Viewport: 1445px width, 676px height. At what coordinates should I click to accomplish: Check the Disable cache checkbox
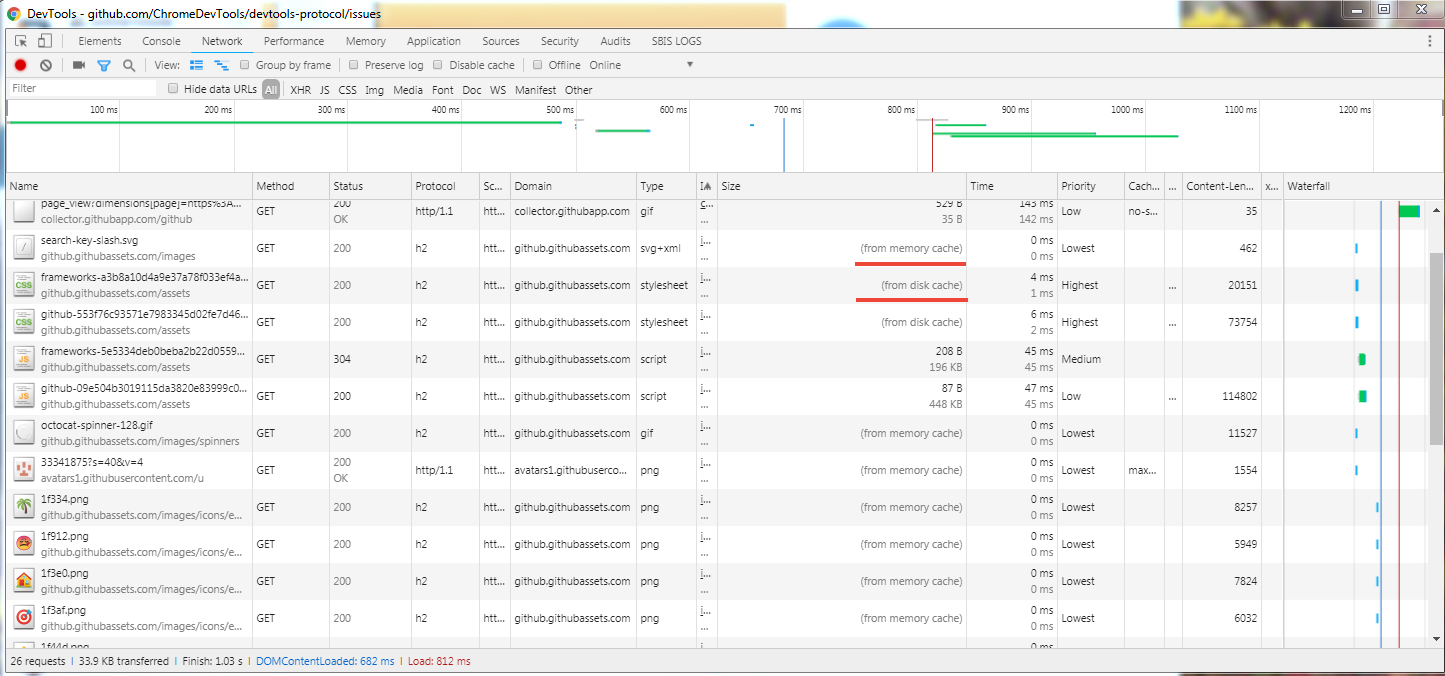tap(438, 64)
